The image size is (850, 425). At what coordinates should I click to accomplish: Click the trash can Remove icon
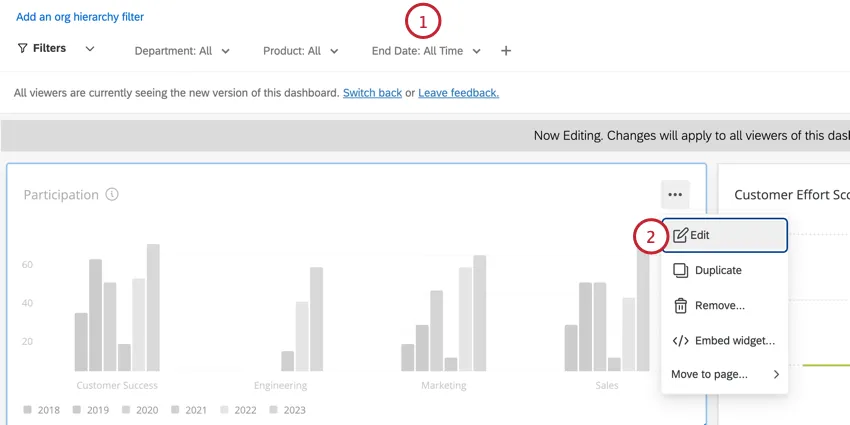[x=680, y=306]
